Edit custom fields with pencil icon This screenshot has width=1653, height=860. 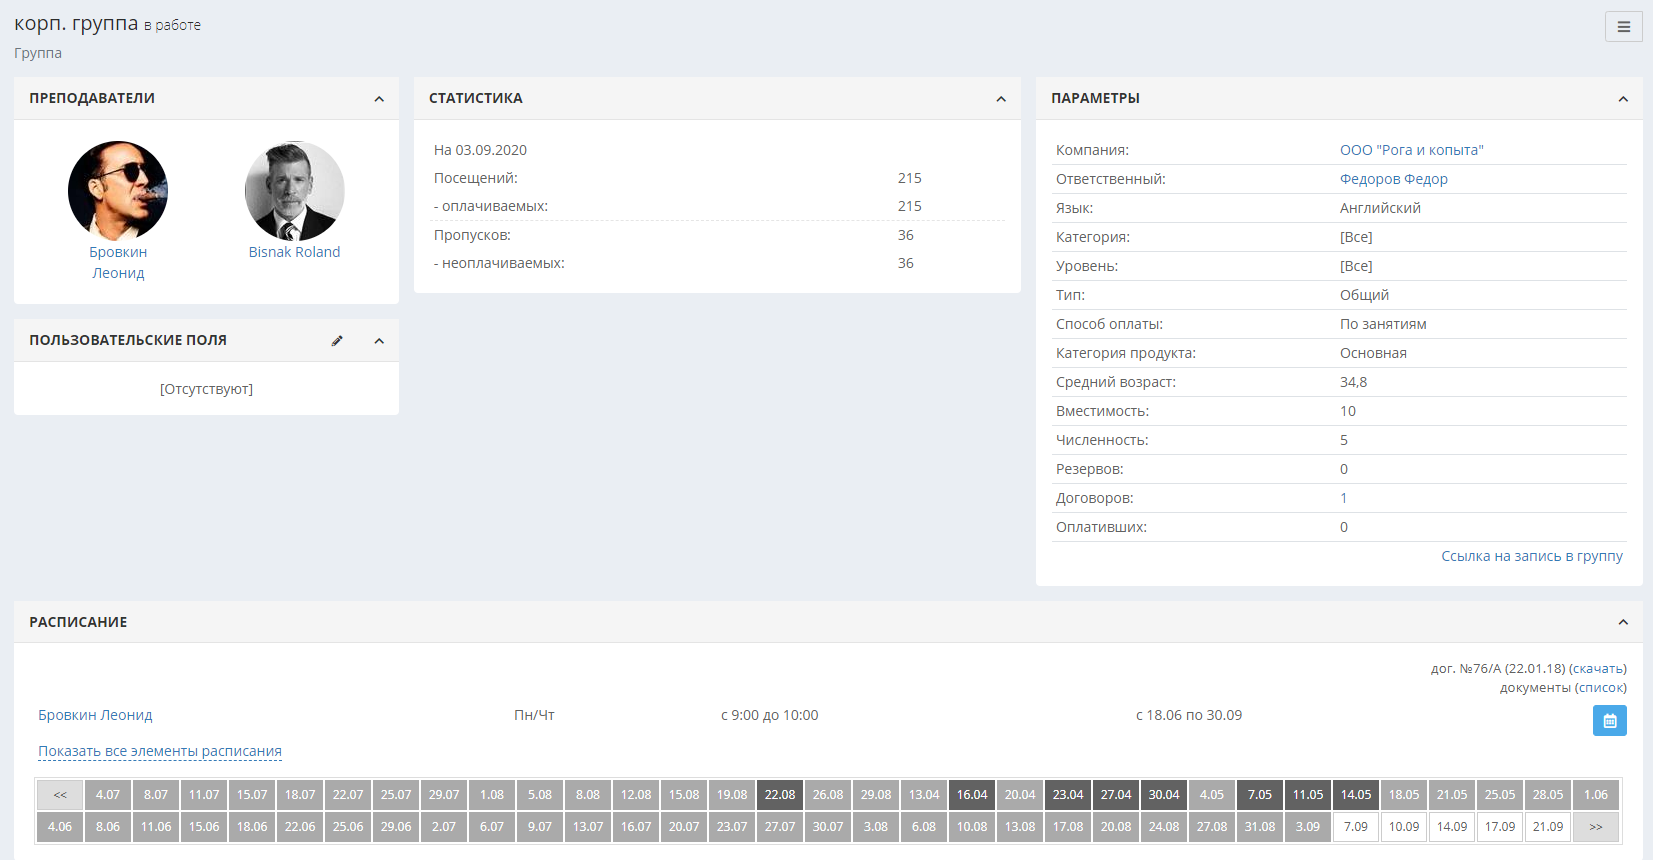337,341
